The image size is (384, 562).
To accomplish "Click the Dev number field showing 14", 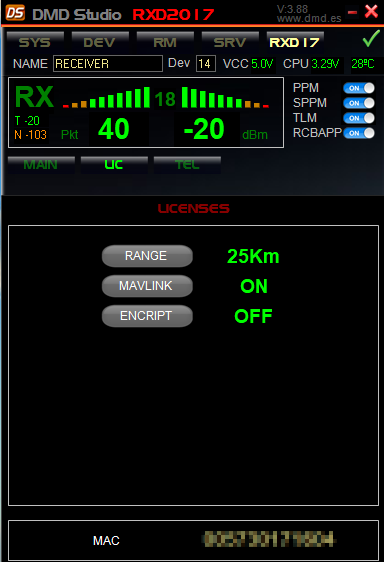I will coord(206,64).
